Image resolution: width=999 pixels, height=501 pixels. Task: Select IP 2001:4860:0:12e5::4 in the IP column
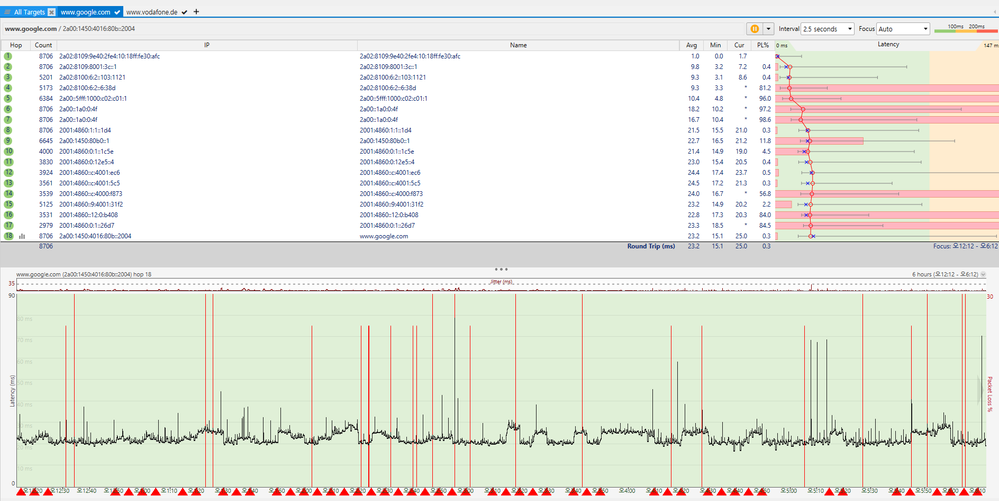pos(86,162)
